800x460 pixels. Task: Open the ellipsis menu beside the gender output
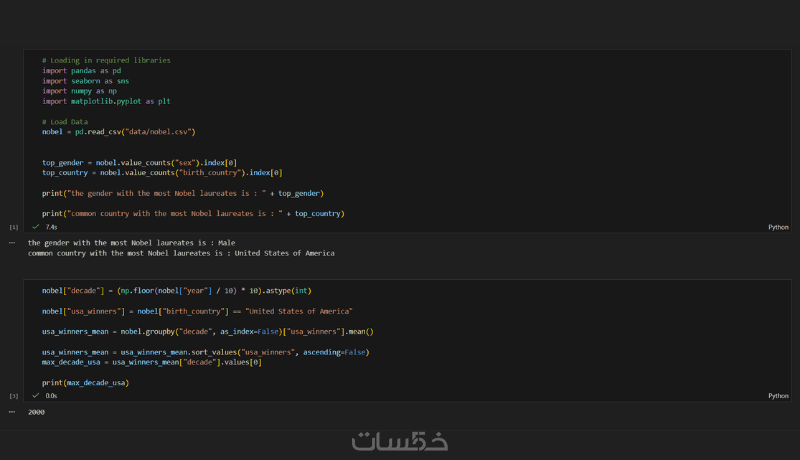coord(11,243)
